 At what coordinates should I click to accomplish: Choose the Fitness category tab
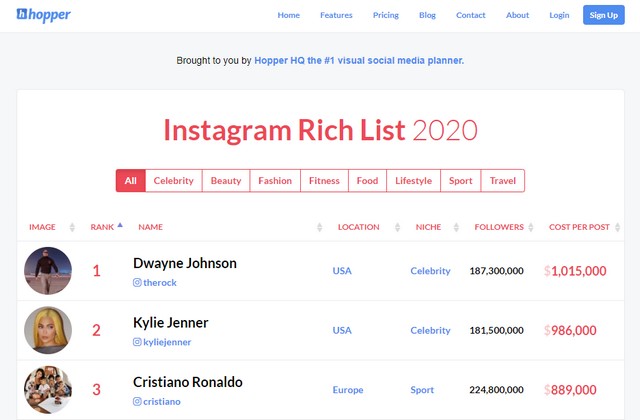coord(324,180)
